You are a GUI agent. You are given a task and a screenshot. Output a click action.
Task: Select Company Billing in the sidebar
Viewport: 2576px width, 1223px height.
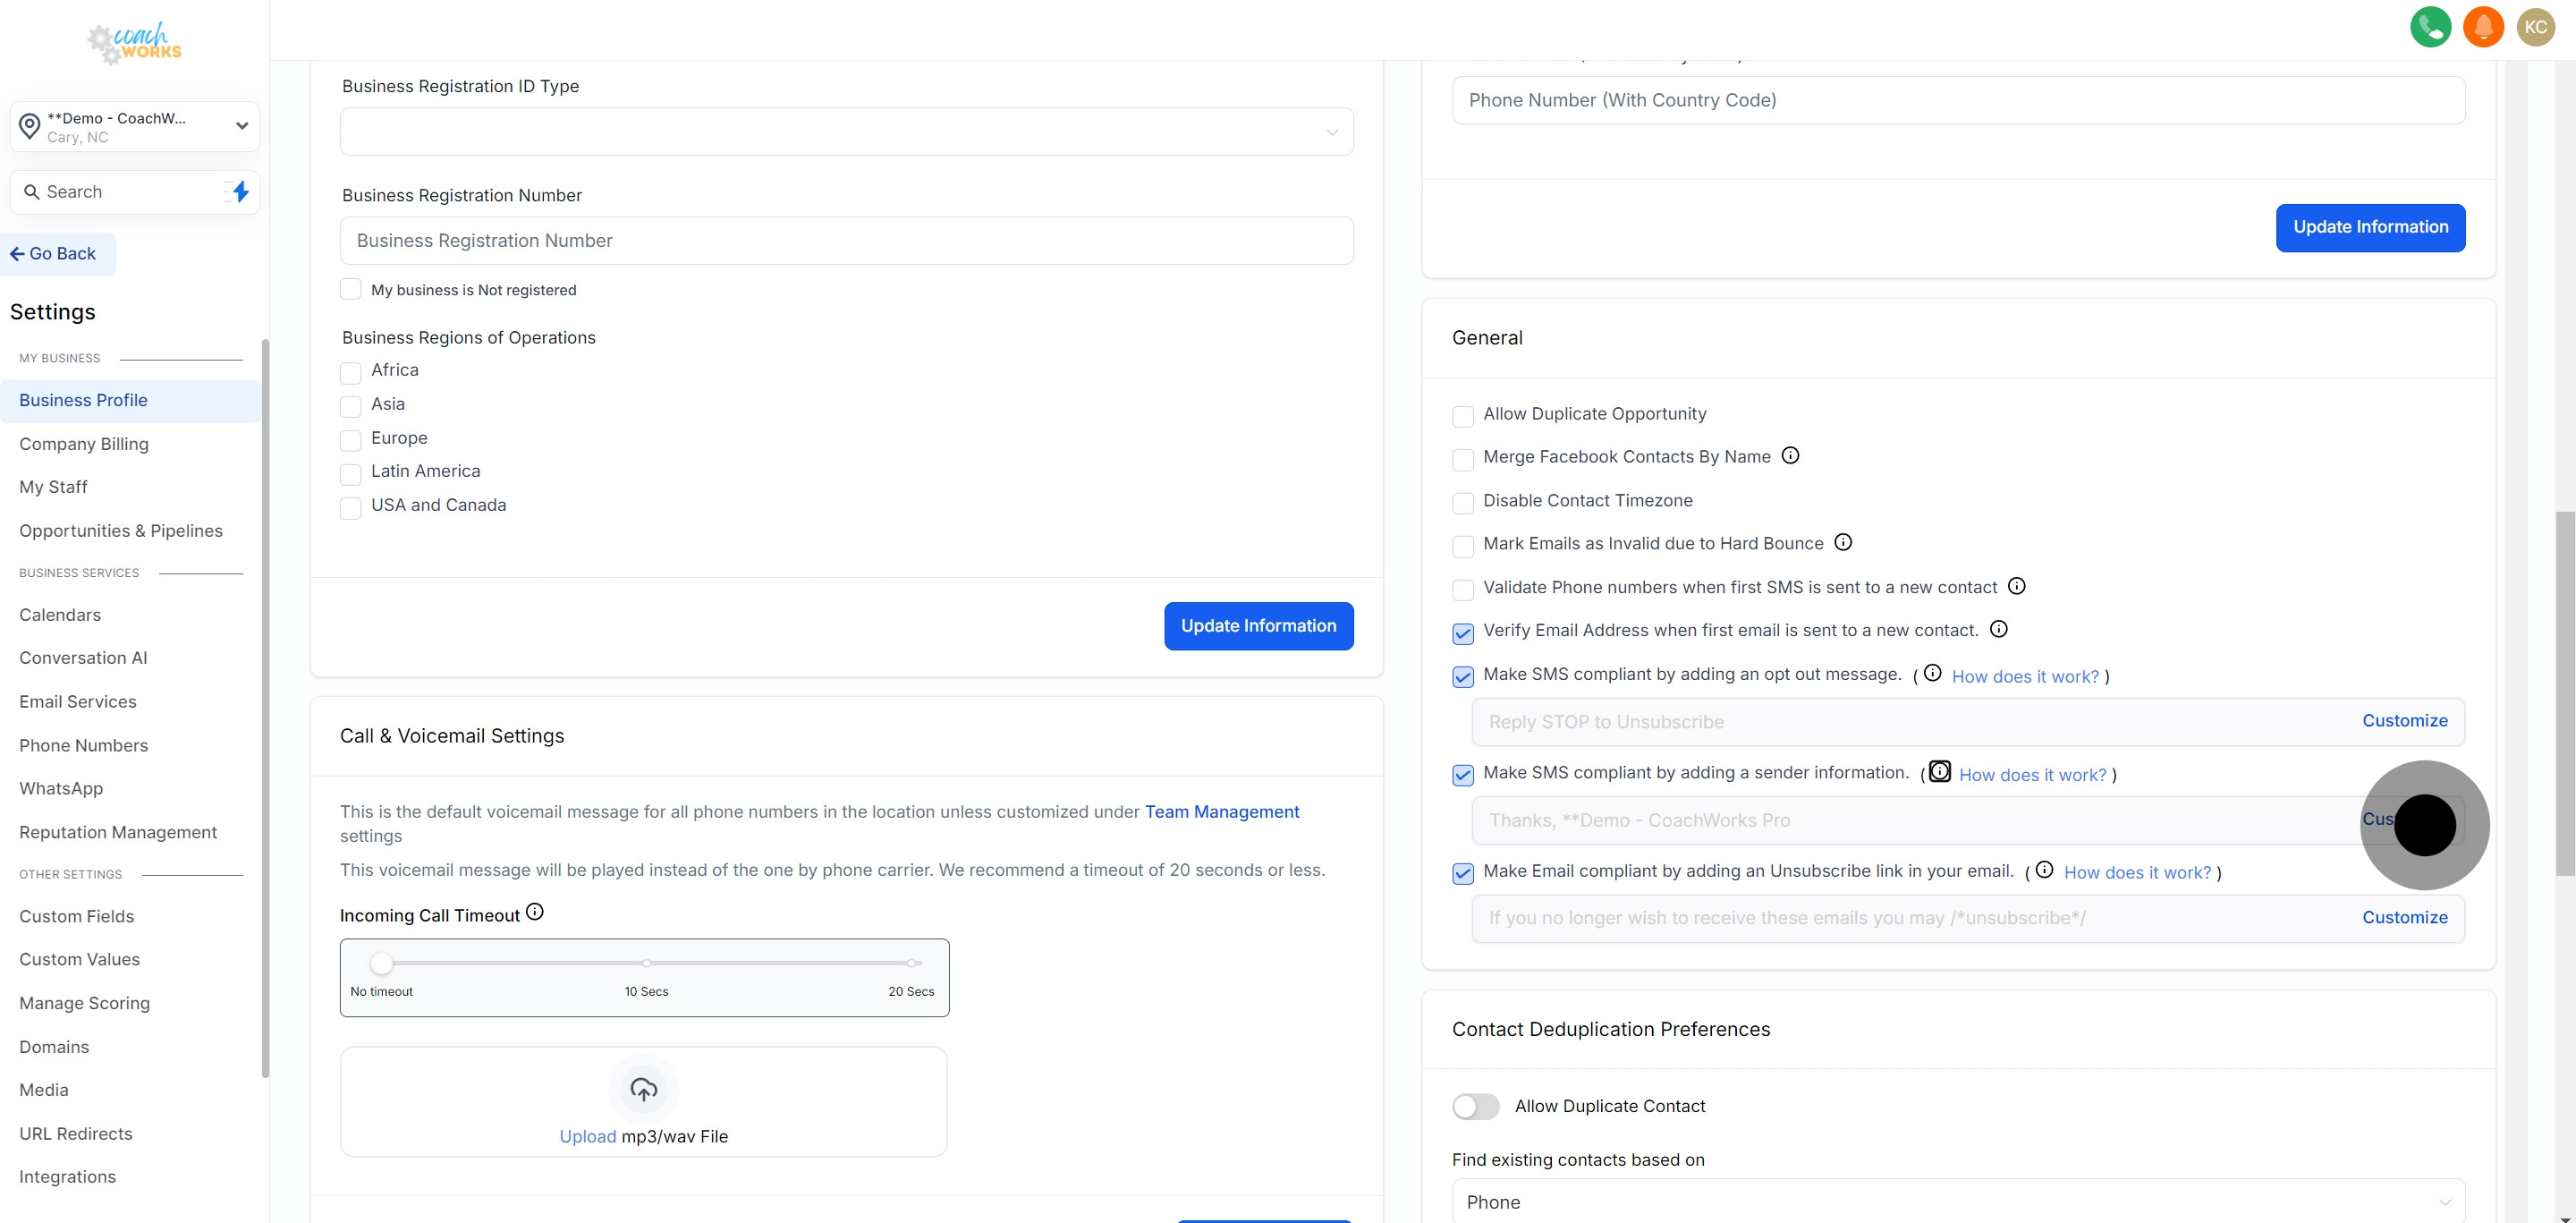pos(84,443)
